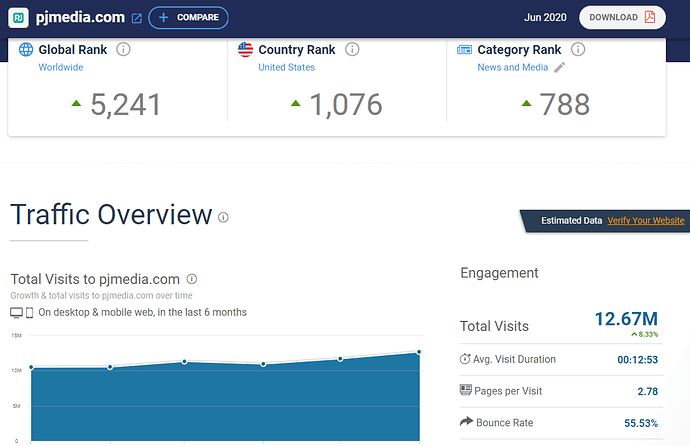The height and width of the screenshot is (446, 690).
Task: Click the last data point on visits chart
Action: pyautogui.click(x=419, y=352)
